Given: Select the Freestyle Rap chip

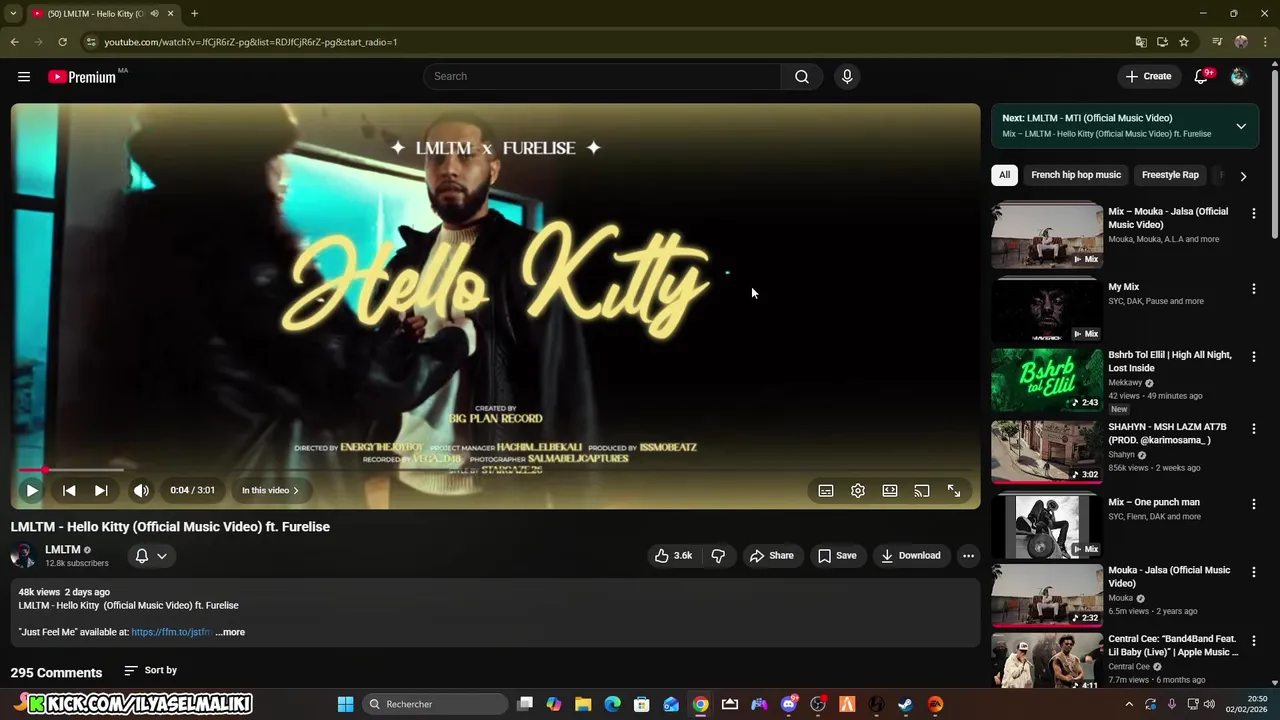Looking at the screenshot, I should coord(1170,175).
